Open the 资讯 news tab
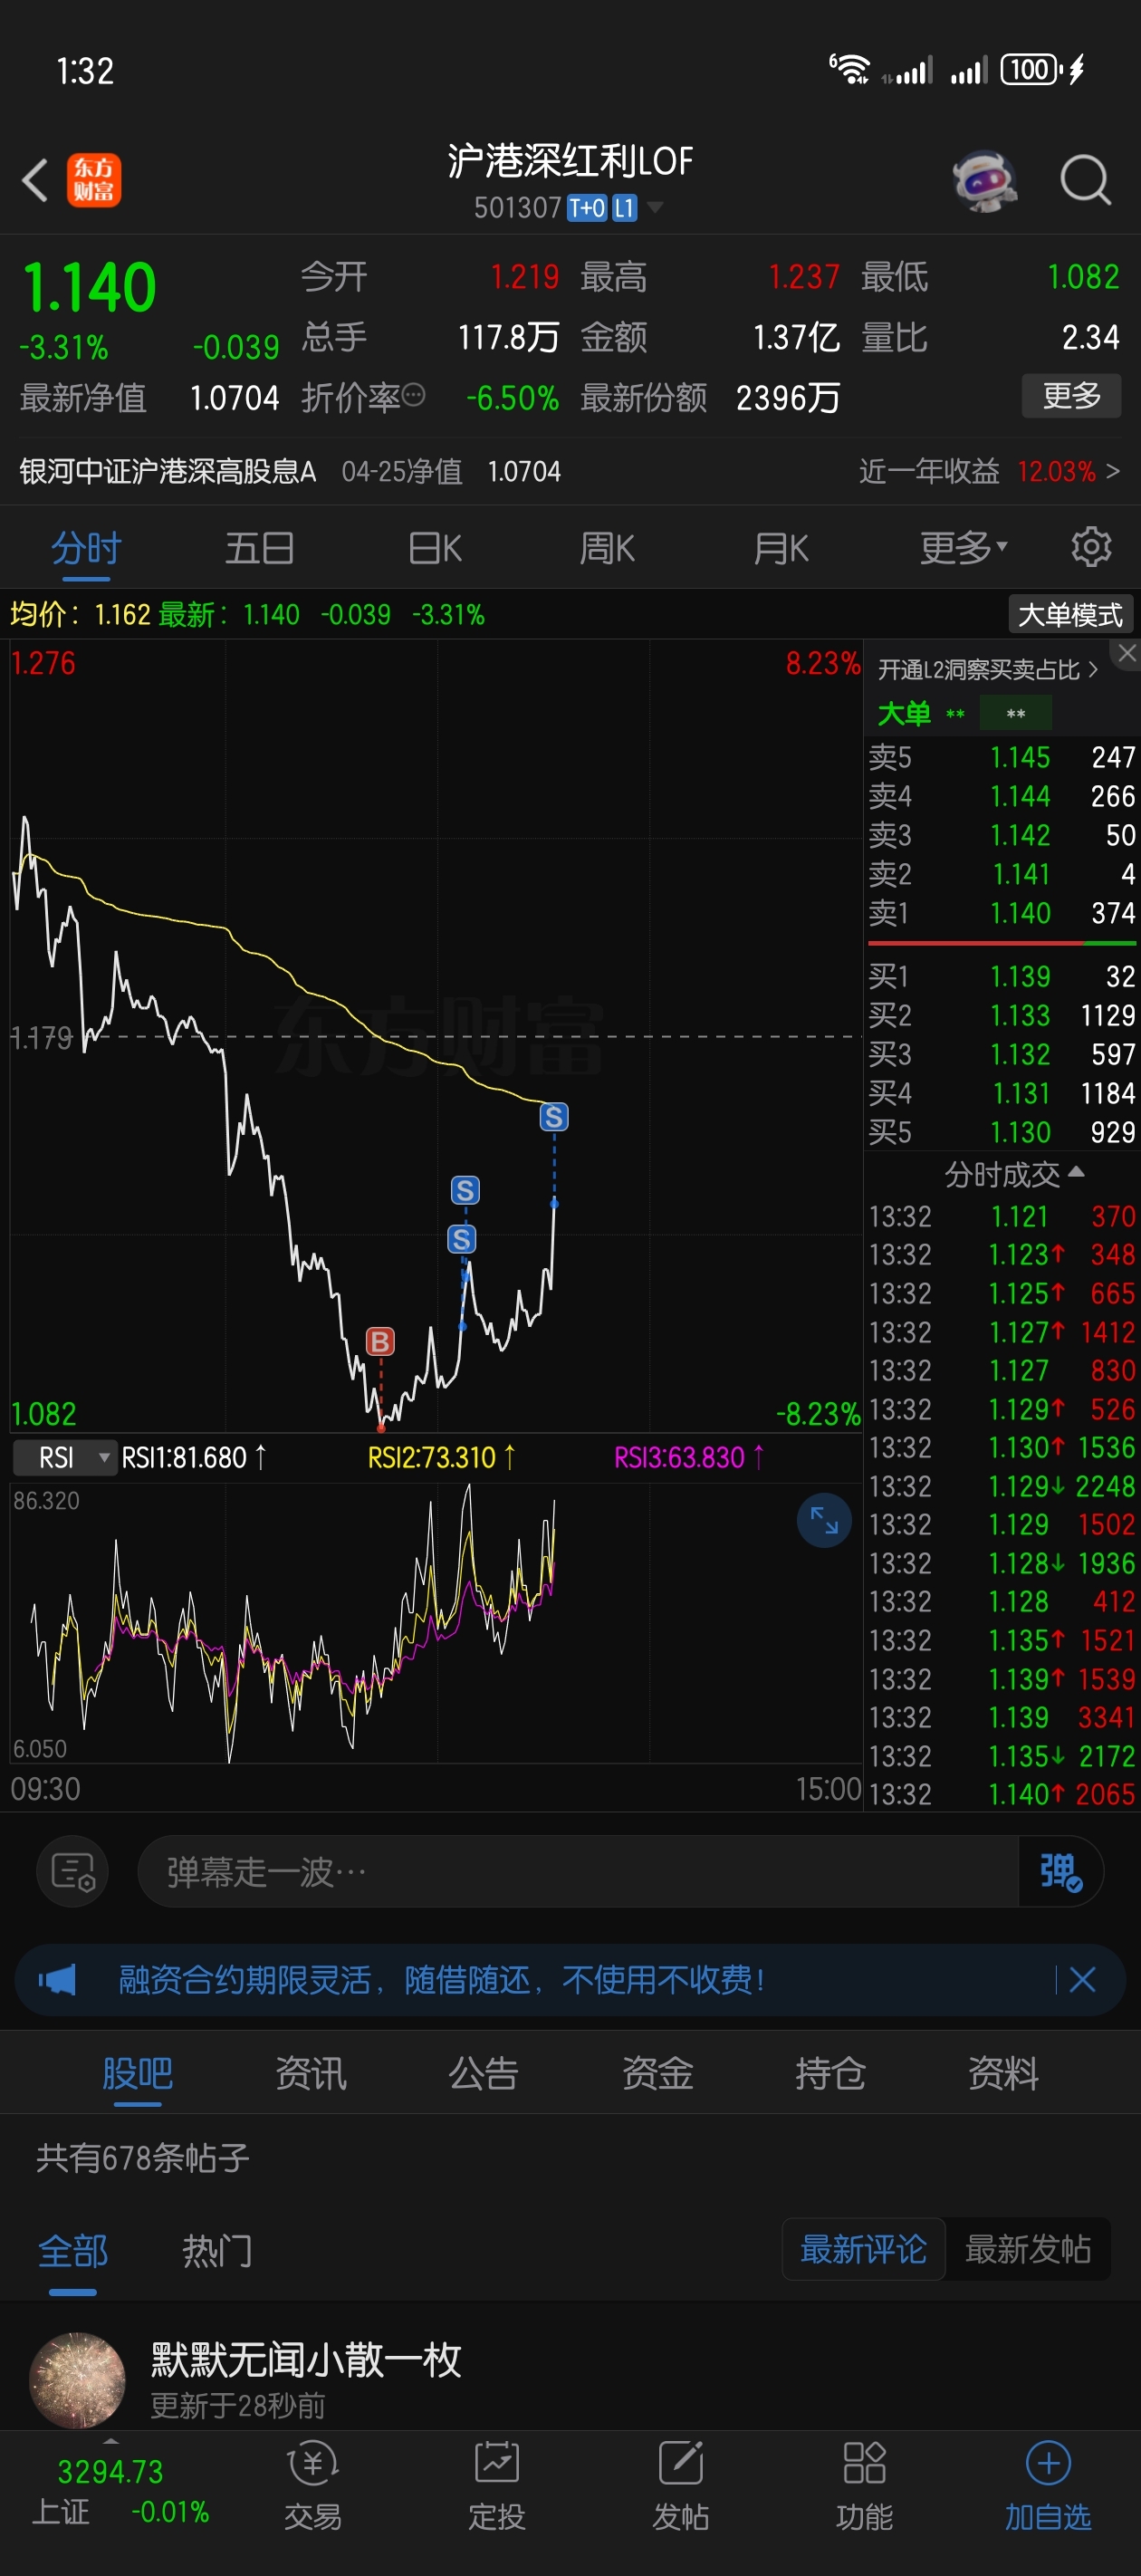 pos(311,2072)
